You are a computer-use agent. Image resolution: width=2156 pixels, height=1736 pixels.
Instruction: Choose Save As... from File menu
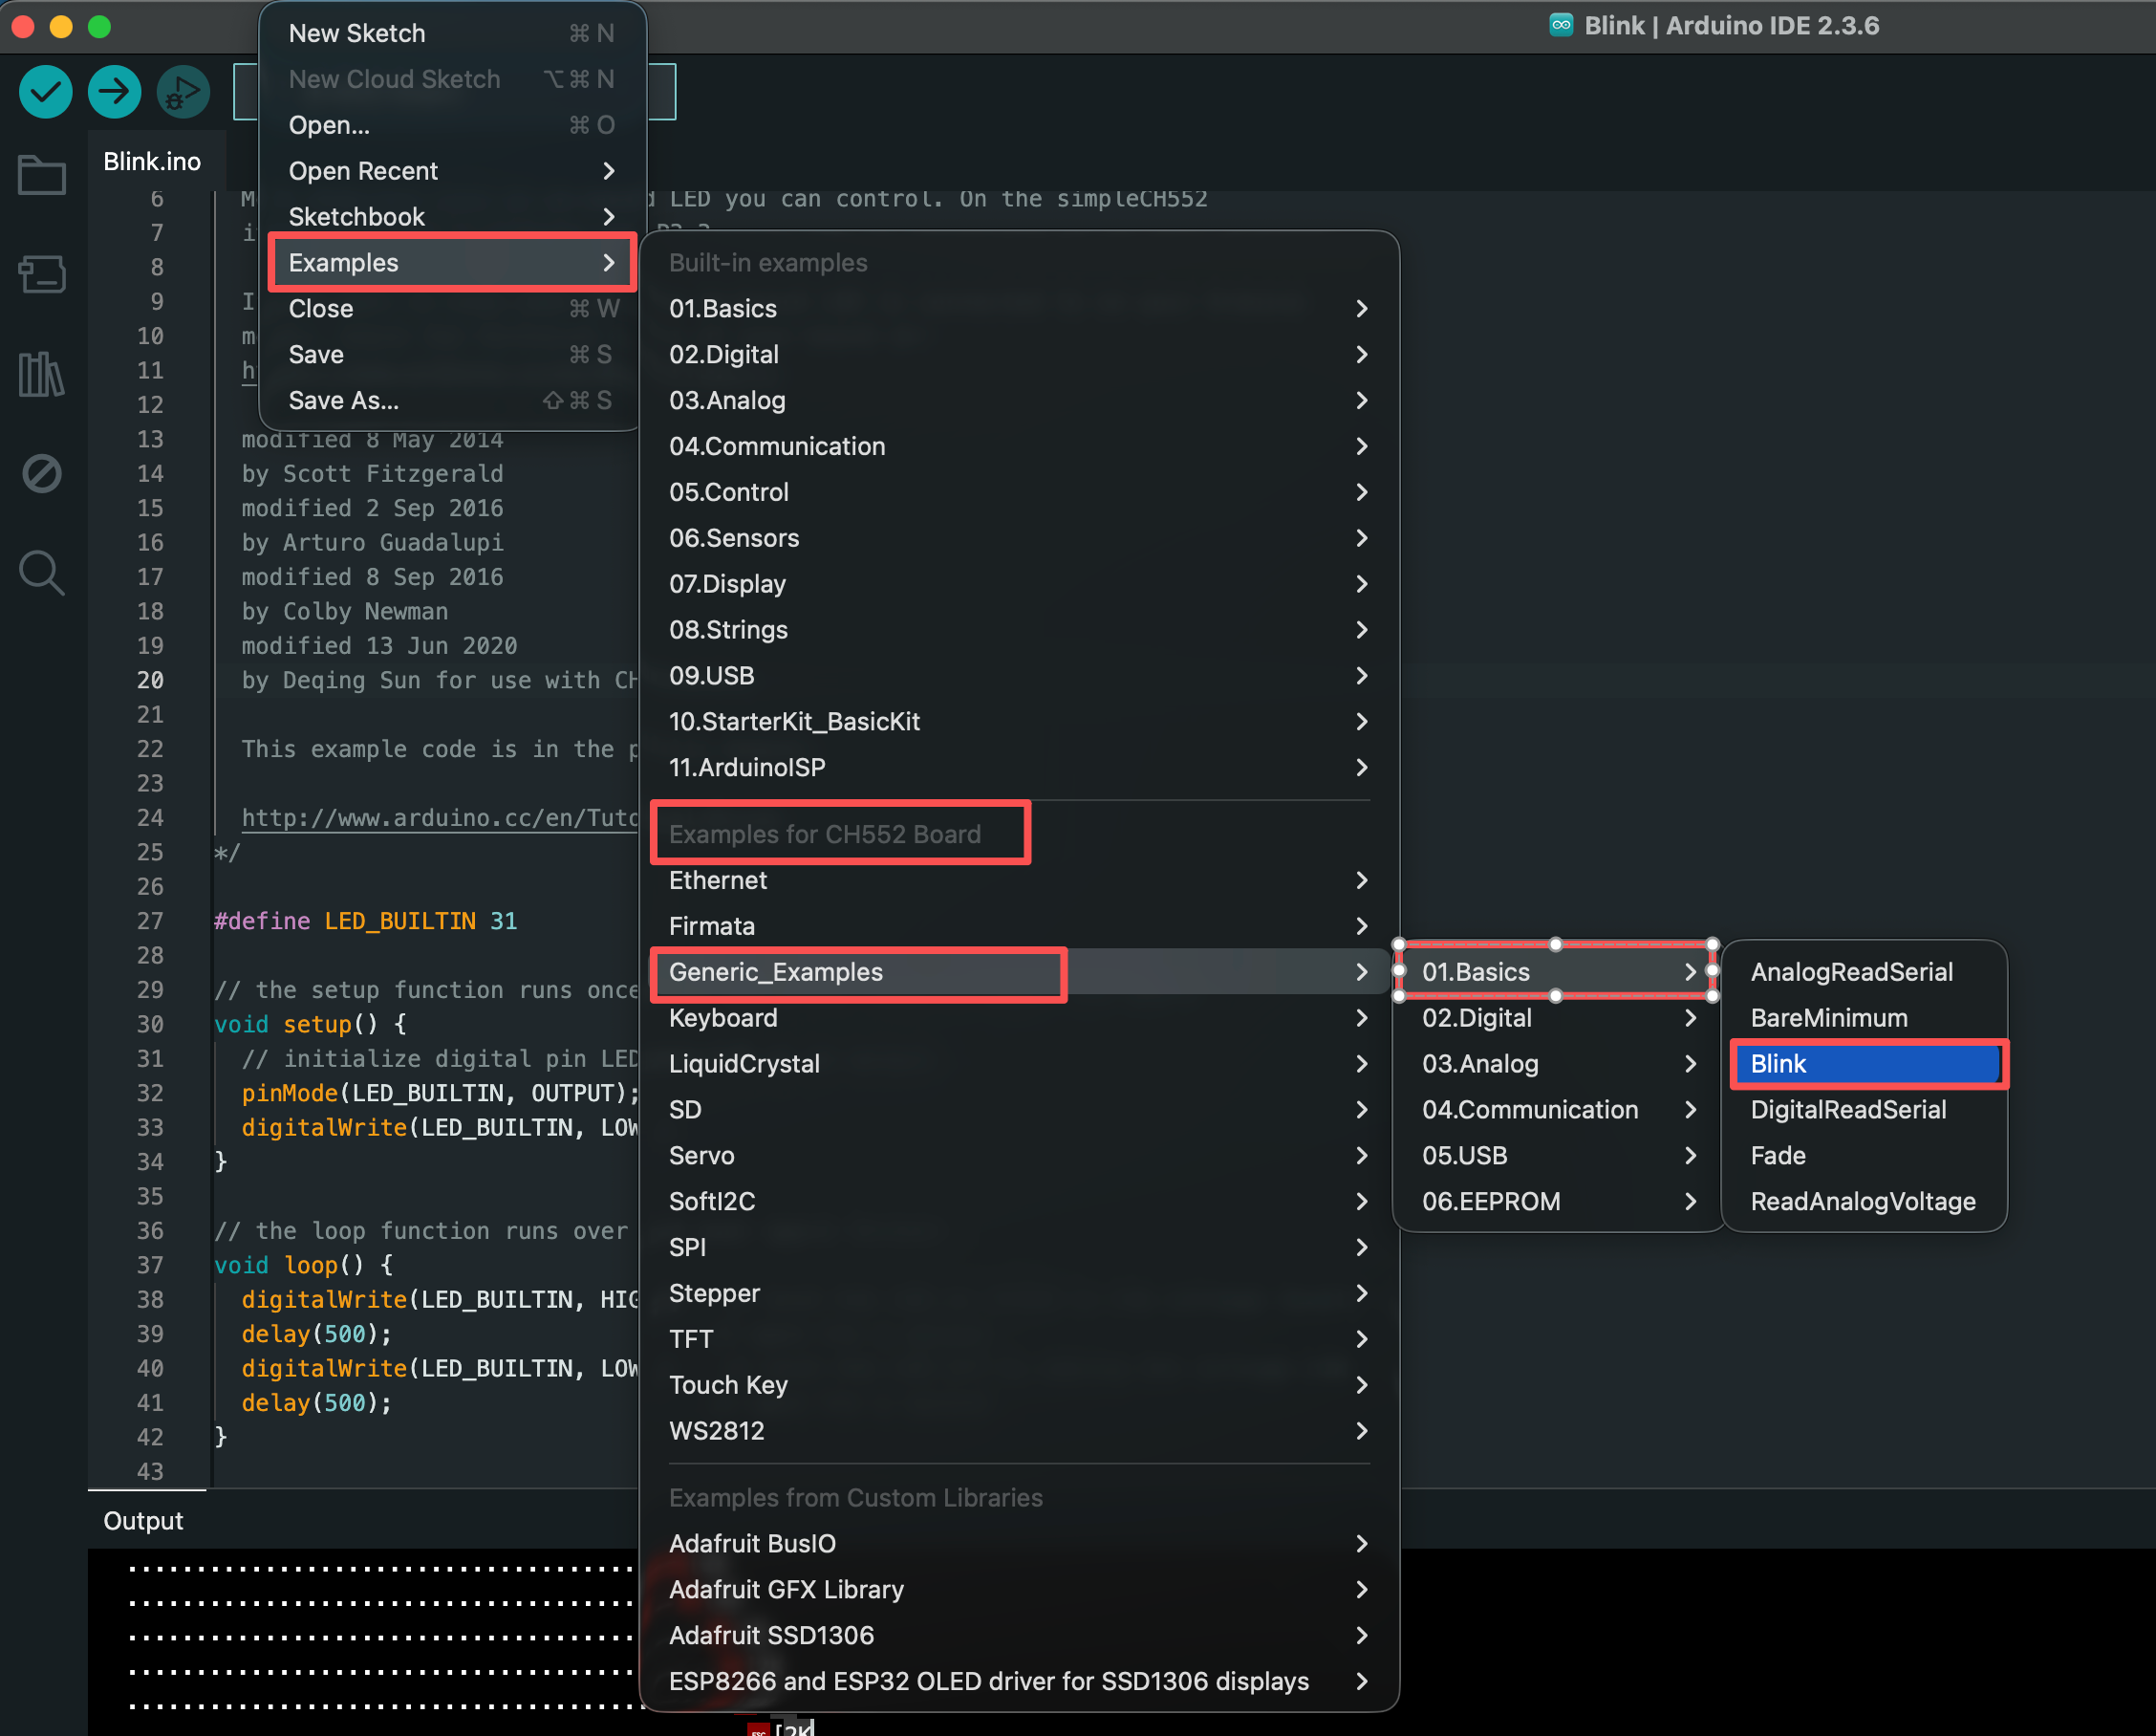click(344, 400)
